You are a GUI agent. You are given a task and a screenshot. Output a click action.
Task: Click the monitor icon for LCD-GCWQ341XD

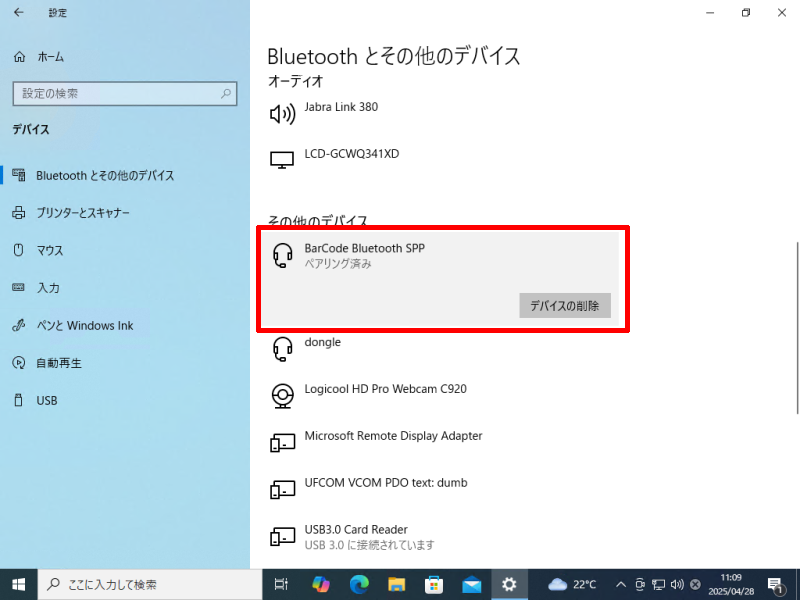pyautogui.click(x=282, y=160)
